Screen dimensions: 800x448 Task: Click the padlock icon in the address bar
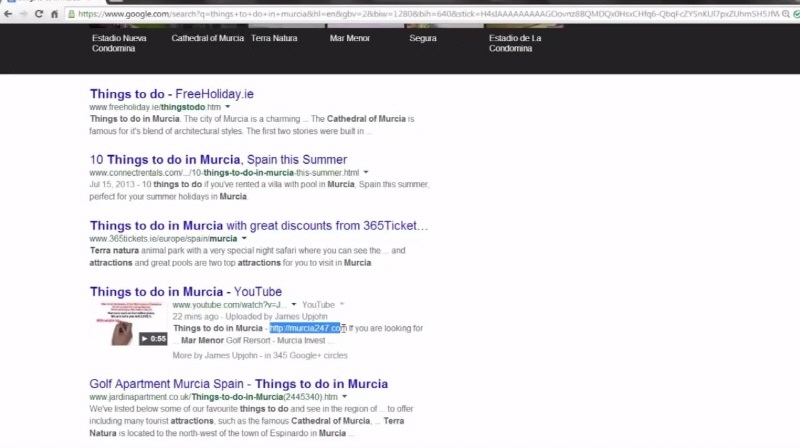coord(72,14)
